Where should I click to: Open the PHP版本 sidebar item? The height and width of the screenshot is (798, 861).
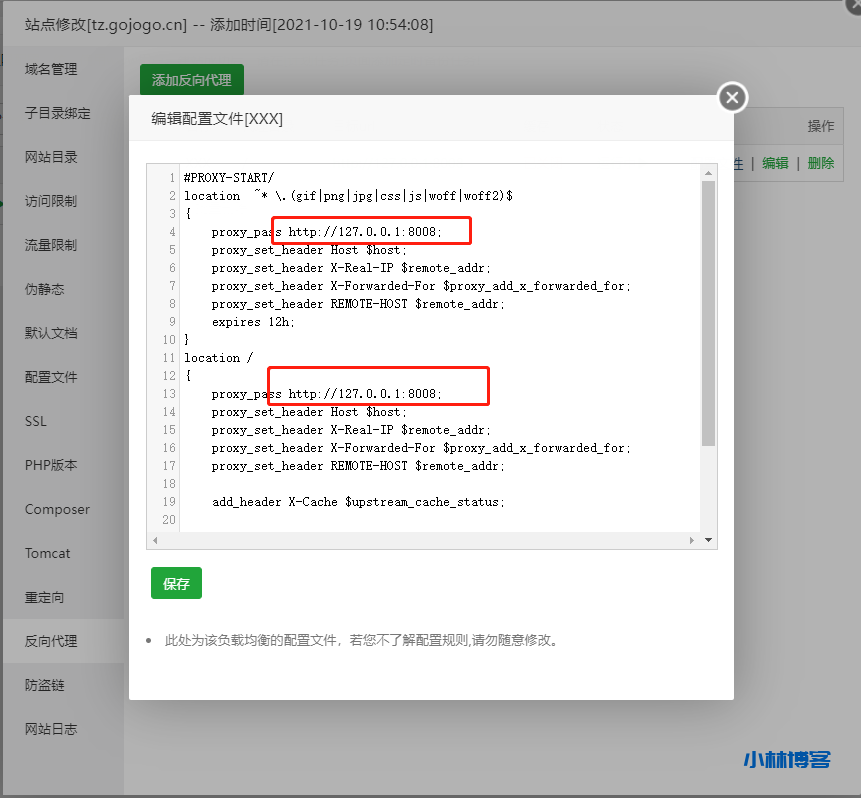[x=51, y=465]
